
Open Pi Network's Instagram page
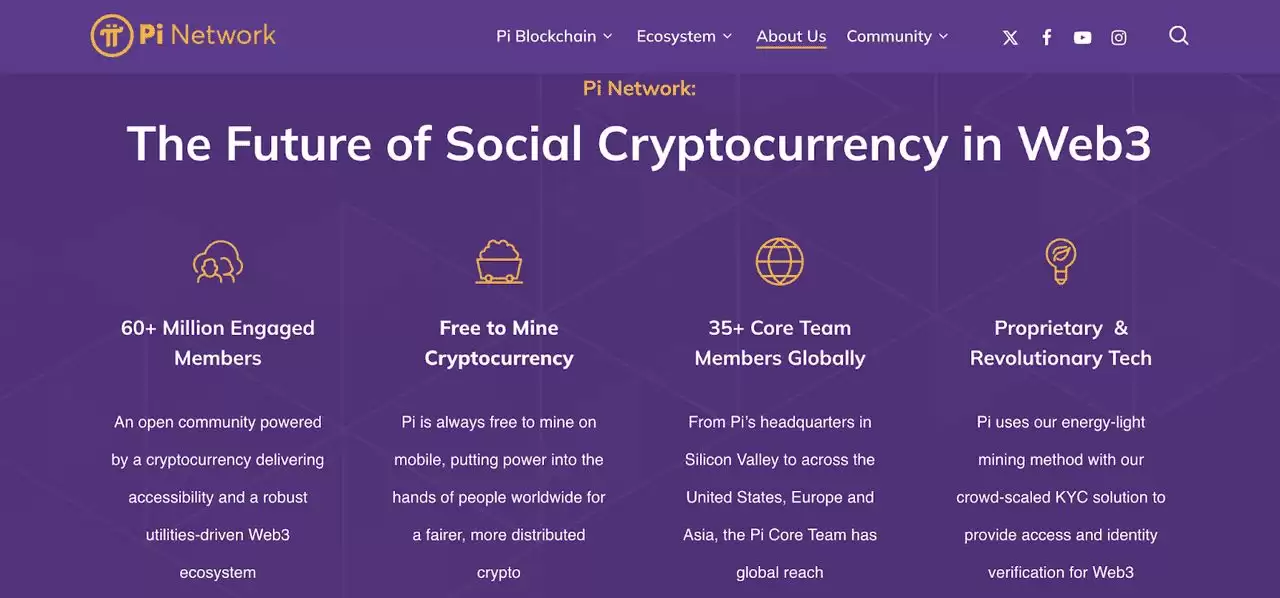coord(1118,37)
